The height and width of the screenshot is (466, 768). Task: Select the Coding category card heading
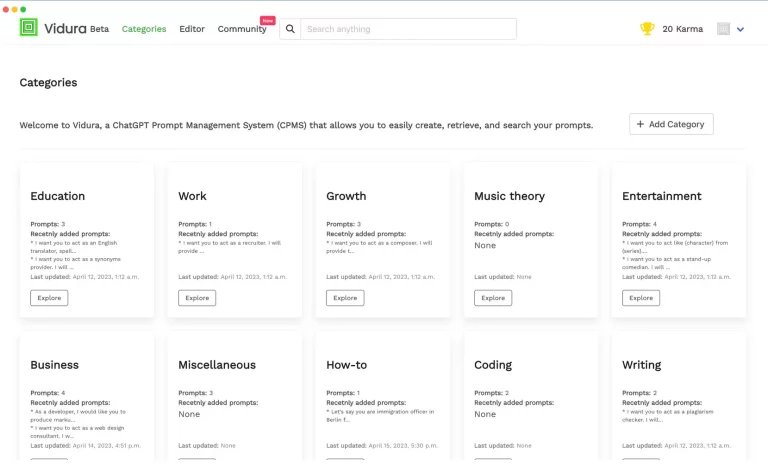[x=493, y=365]
